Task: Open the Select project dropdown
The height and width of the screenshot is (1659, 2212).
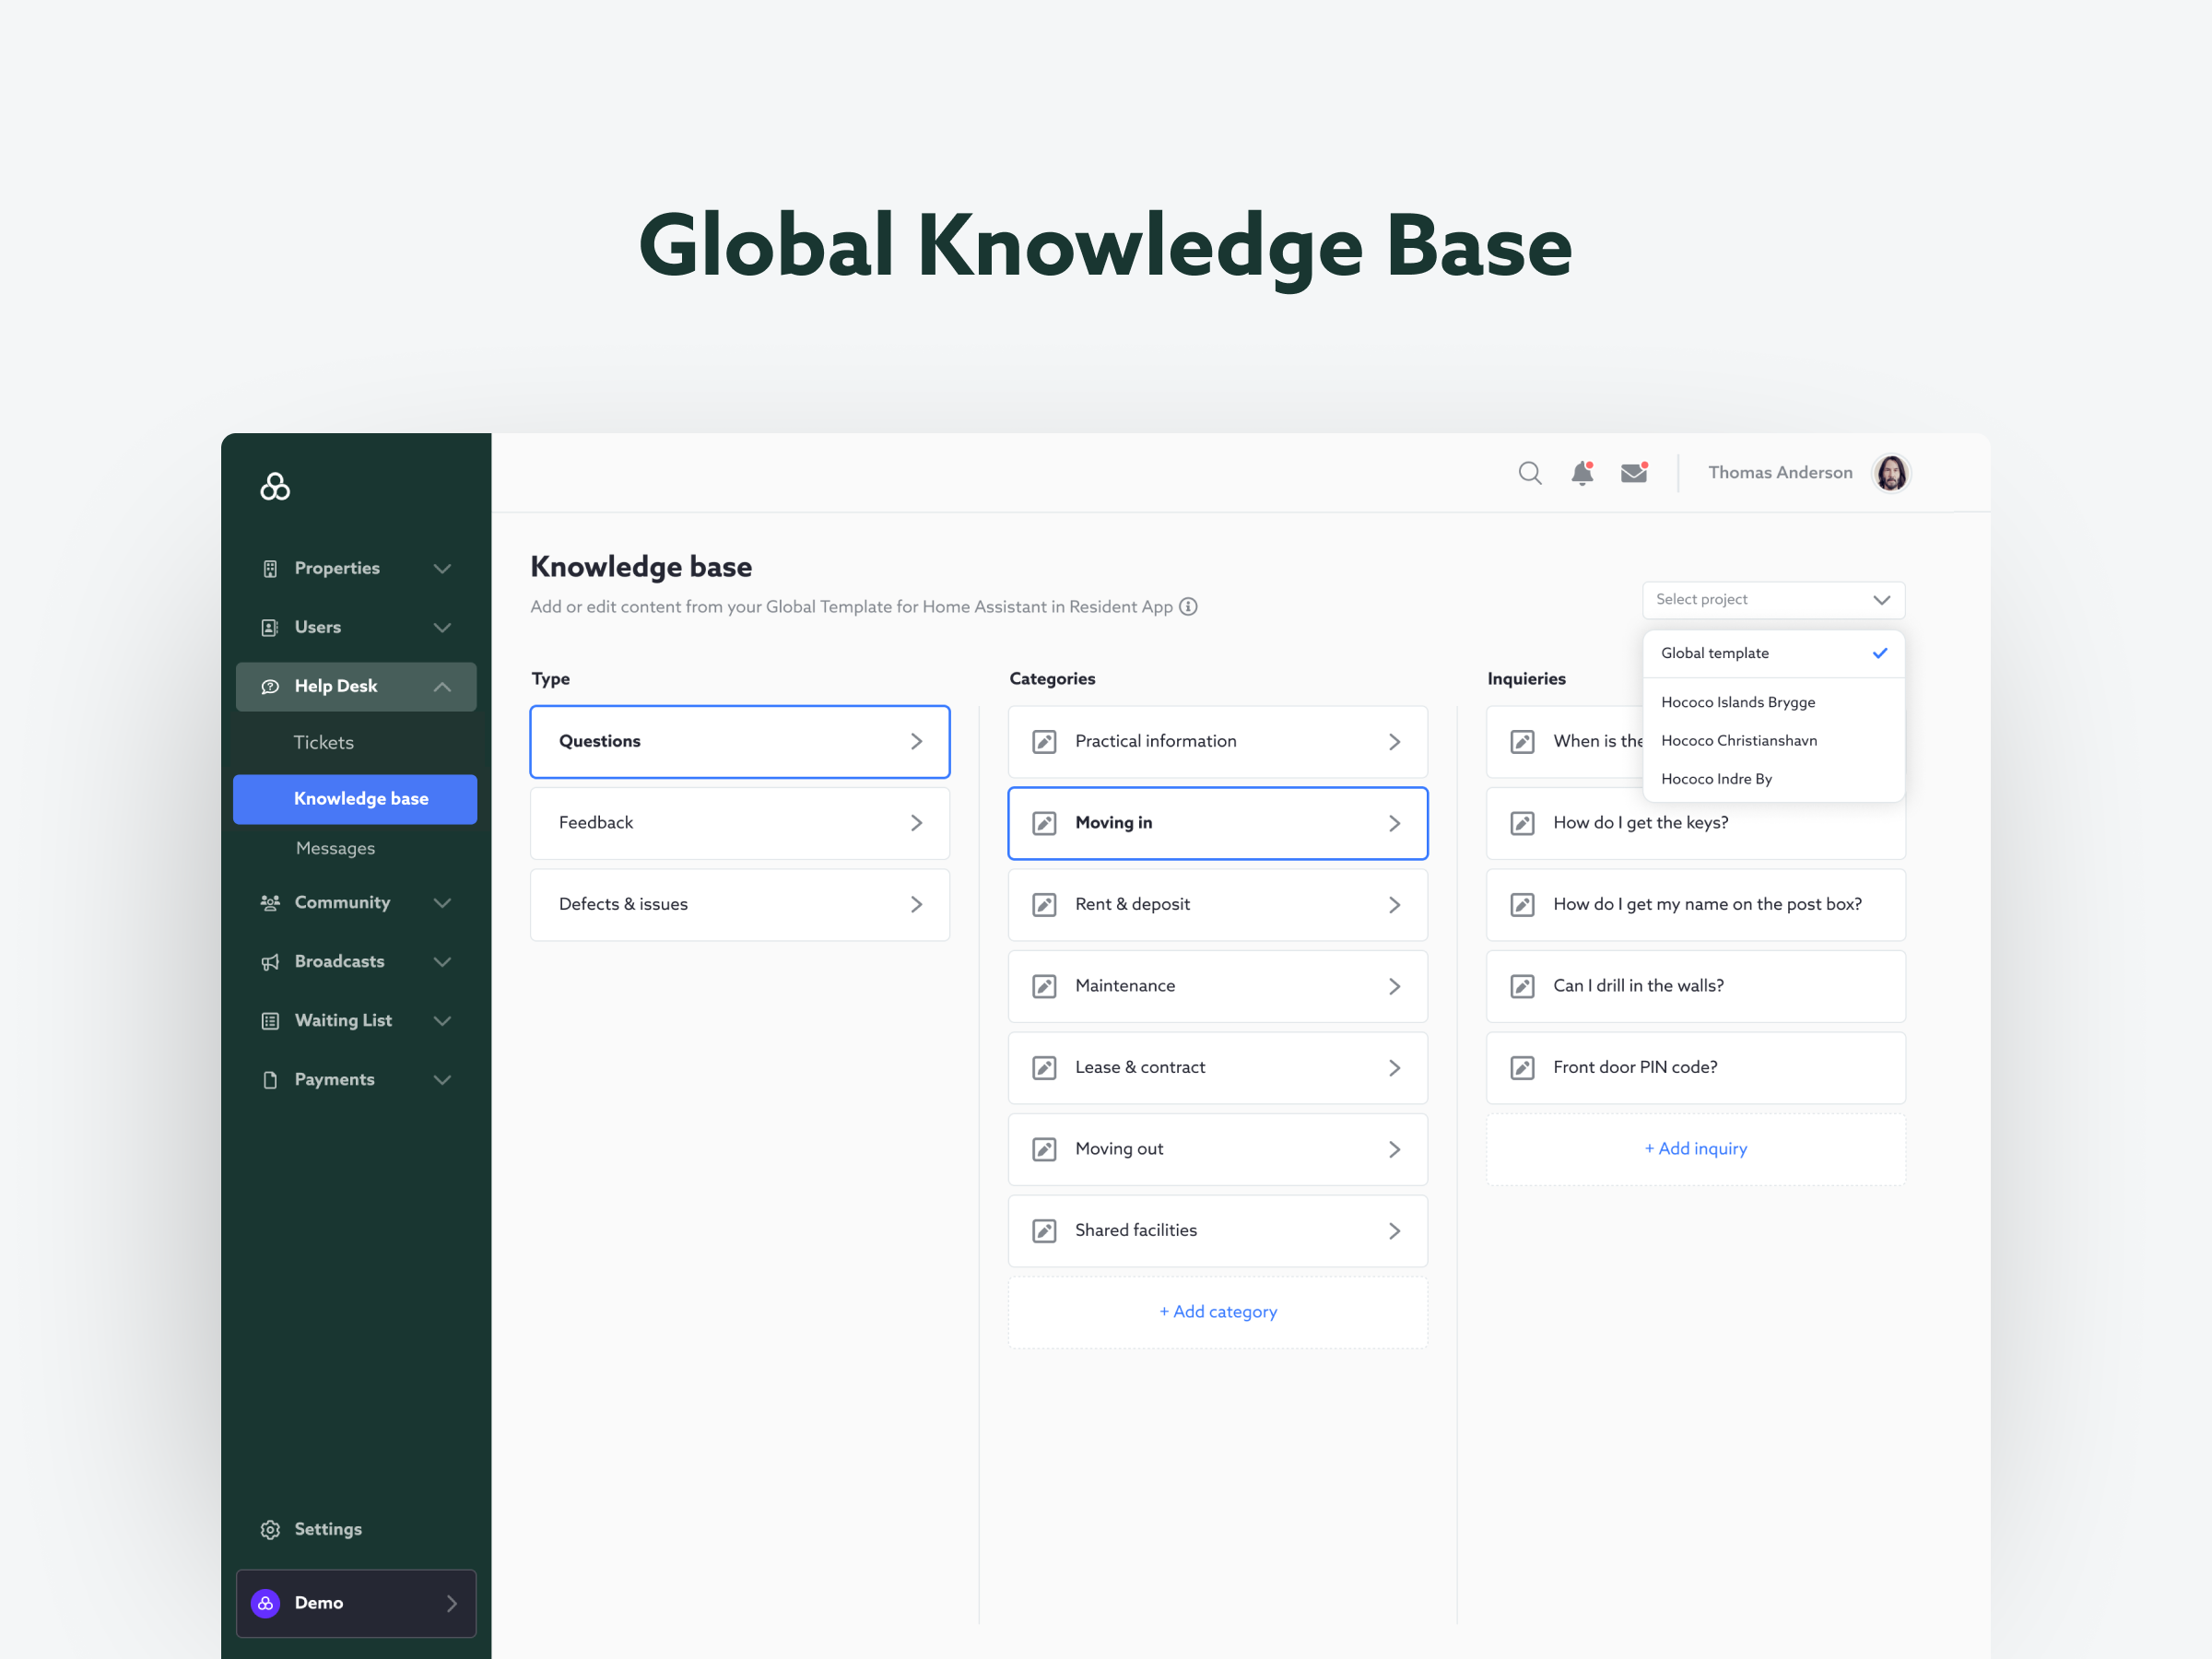Action: [x=1772, y=600]
